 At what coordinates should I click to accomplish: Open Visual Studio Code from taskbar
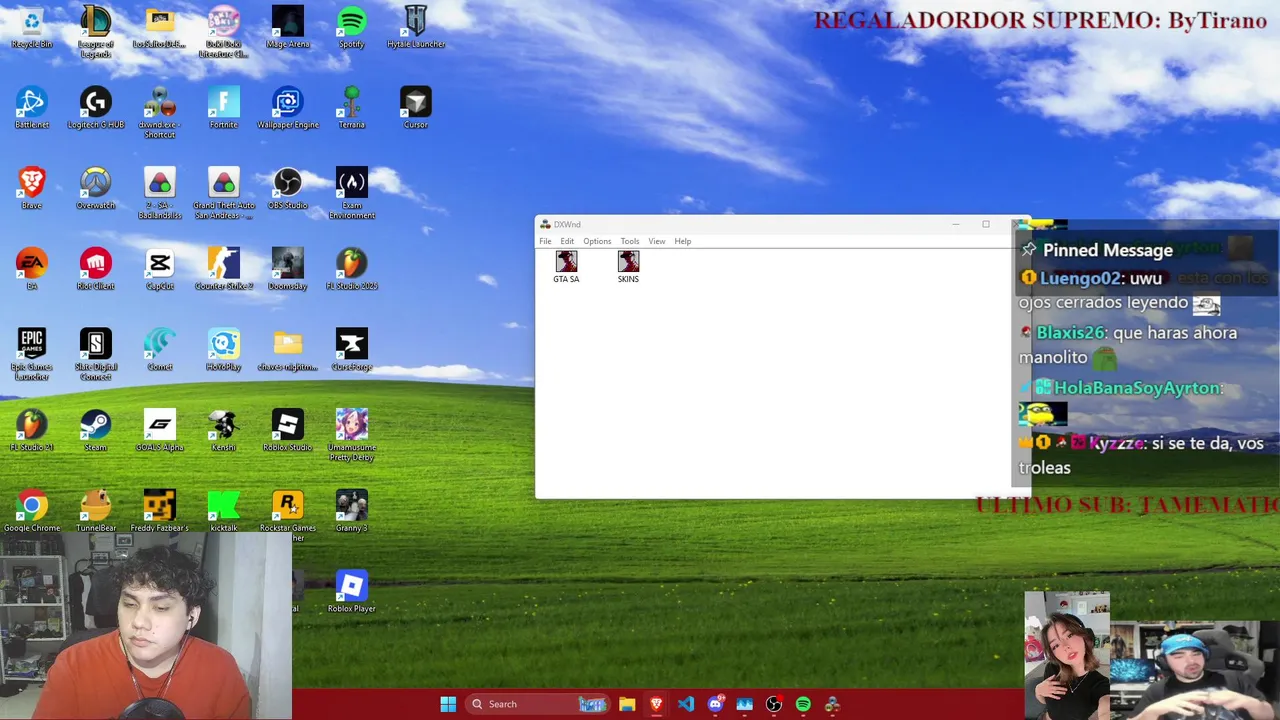pyautogui.click(x=686, y=704)
